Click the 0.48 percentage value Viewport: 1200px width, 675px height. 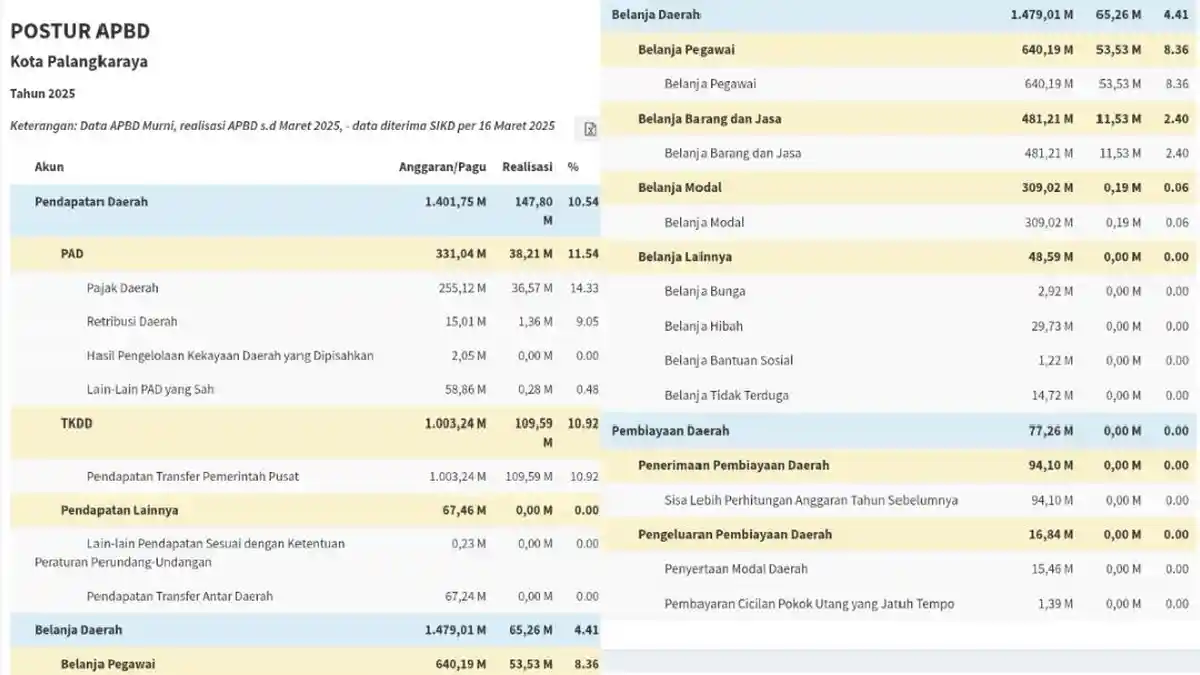coord(587,389)
